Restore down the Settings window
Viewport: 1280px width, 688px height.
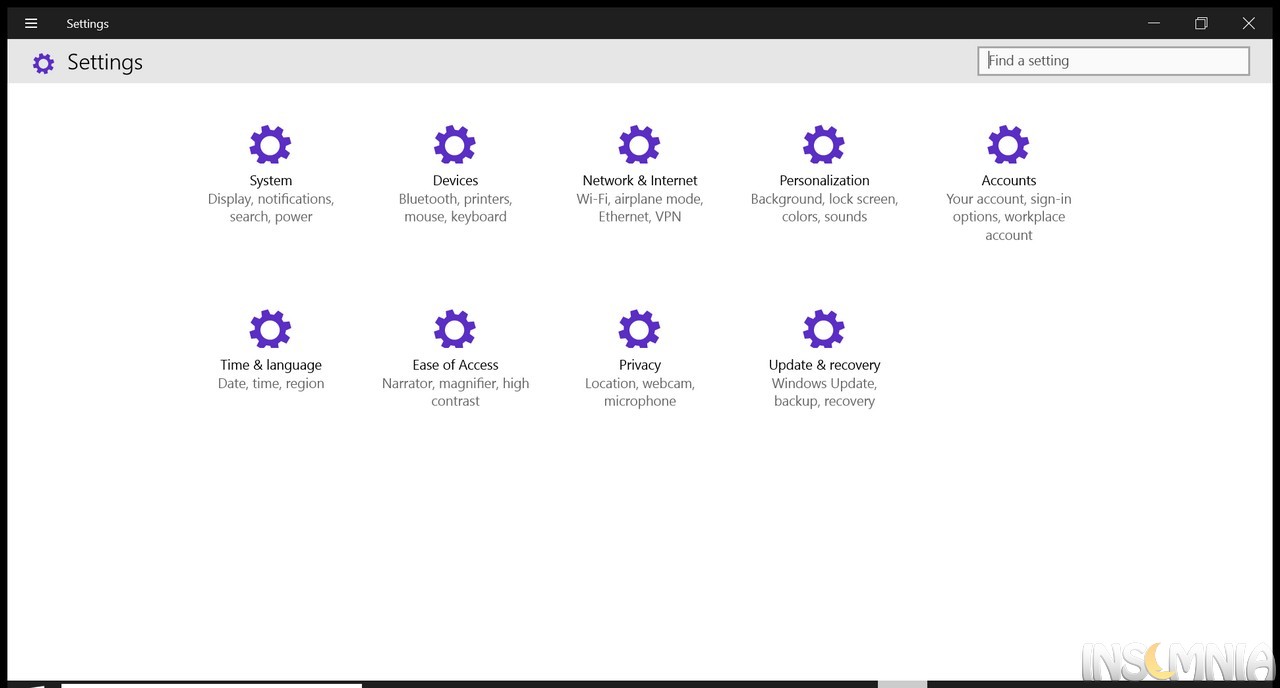pyautogui.click(x=1201, y=23)
